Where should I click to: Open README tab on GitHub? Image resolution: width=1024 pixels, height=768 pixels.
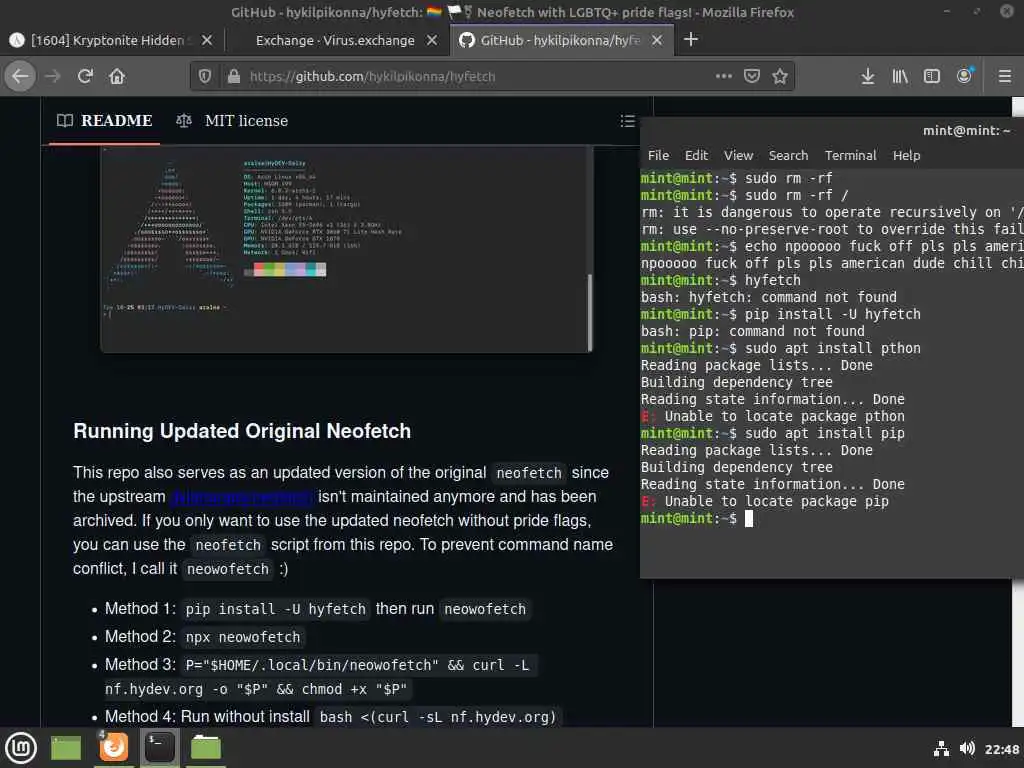coord(104,121)
